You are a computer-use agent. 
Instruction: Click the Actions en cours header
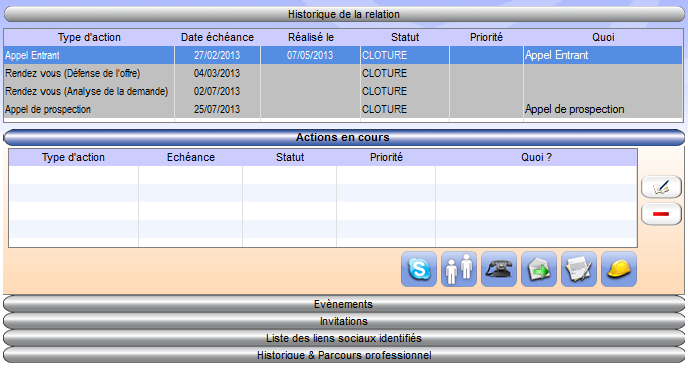(x=344, y=137)
